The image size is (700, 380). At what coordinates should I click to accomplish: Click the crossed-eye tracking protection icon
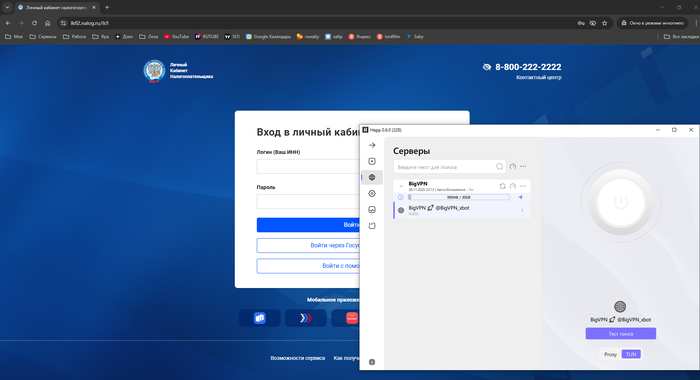[x=593, y=23]
